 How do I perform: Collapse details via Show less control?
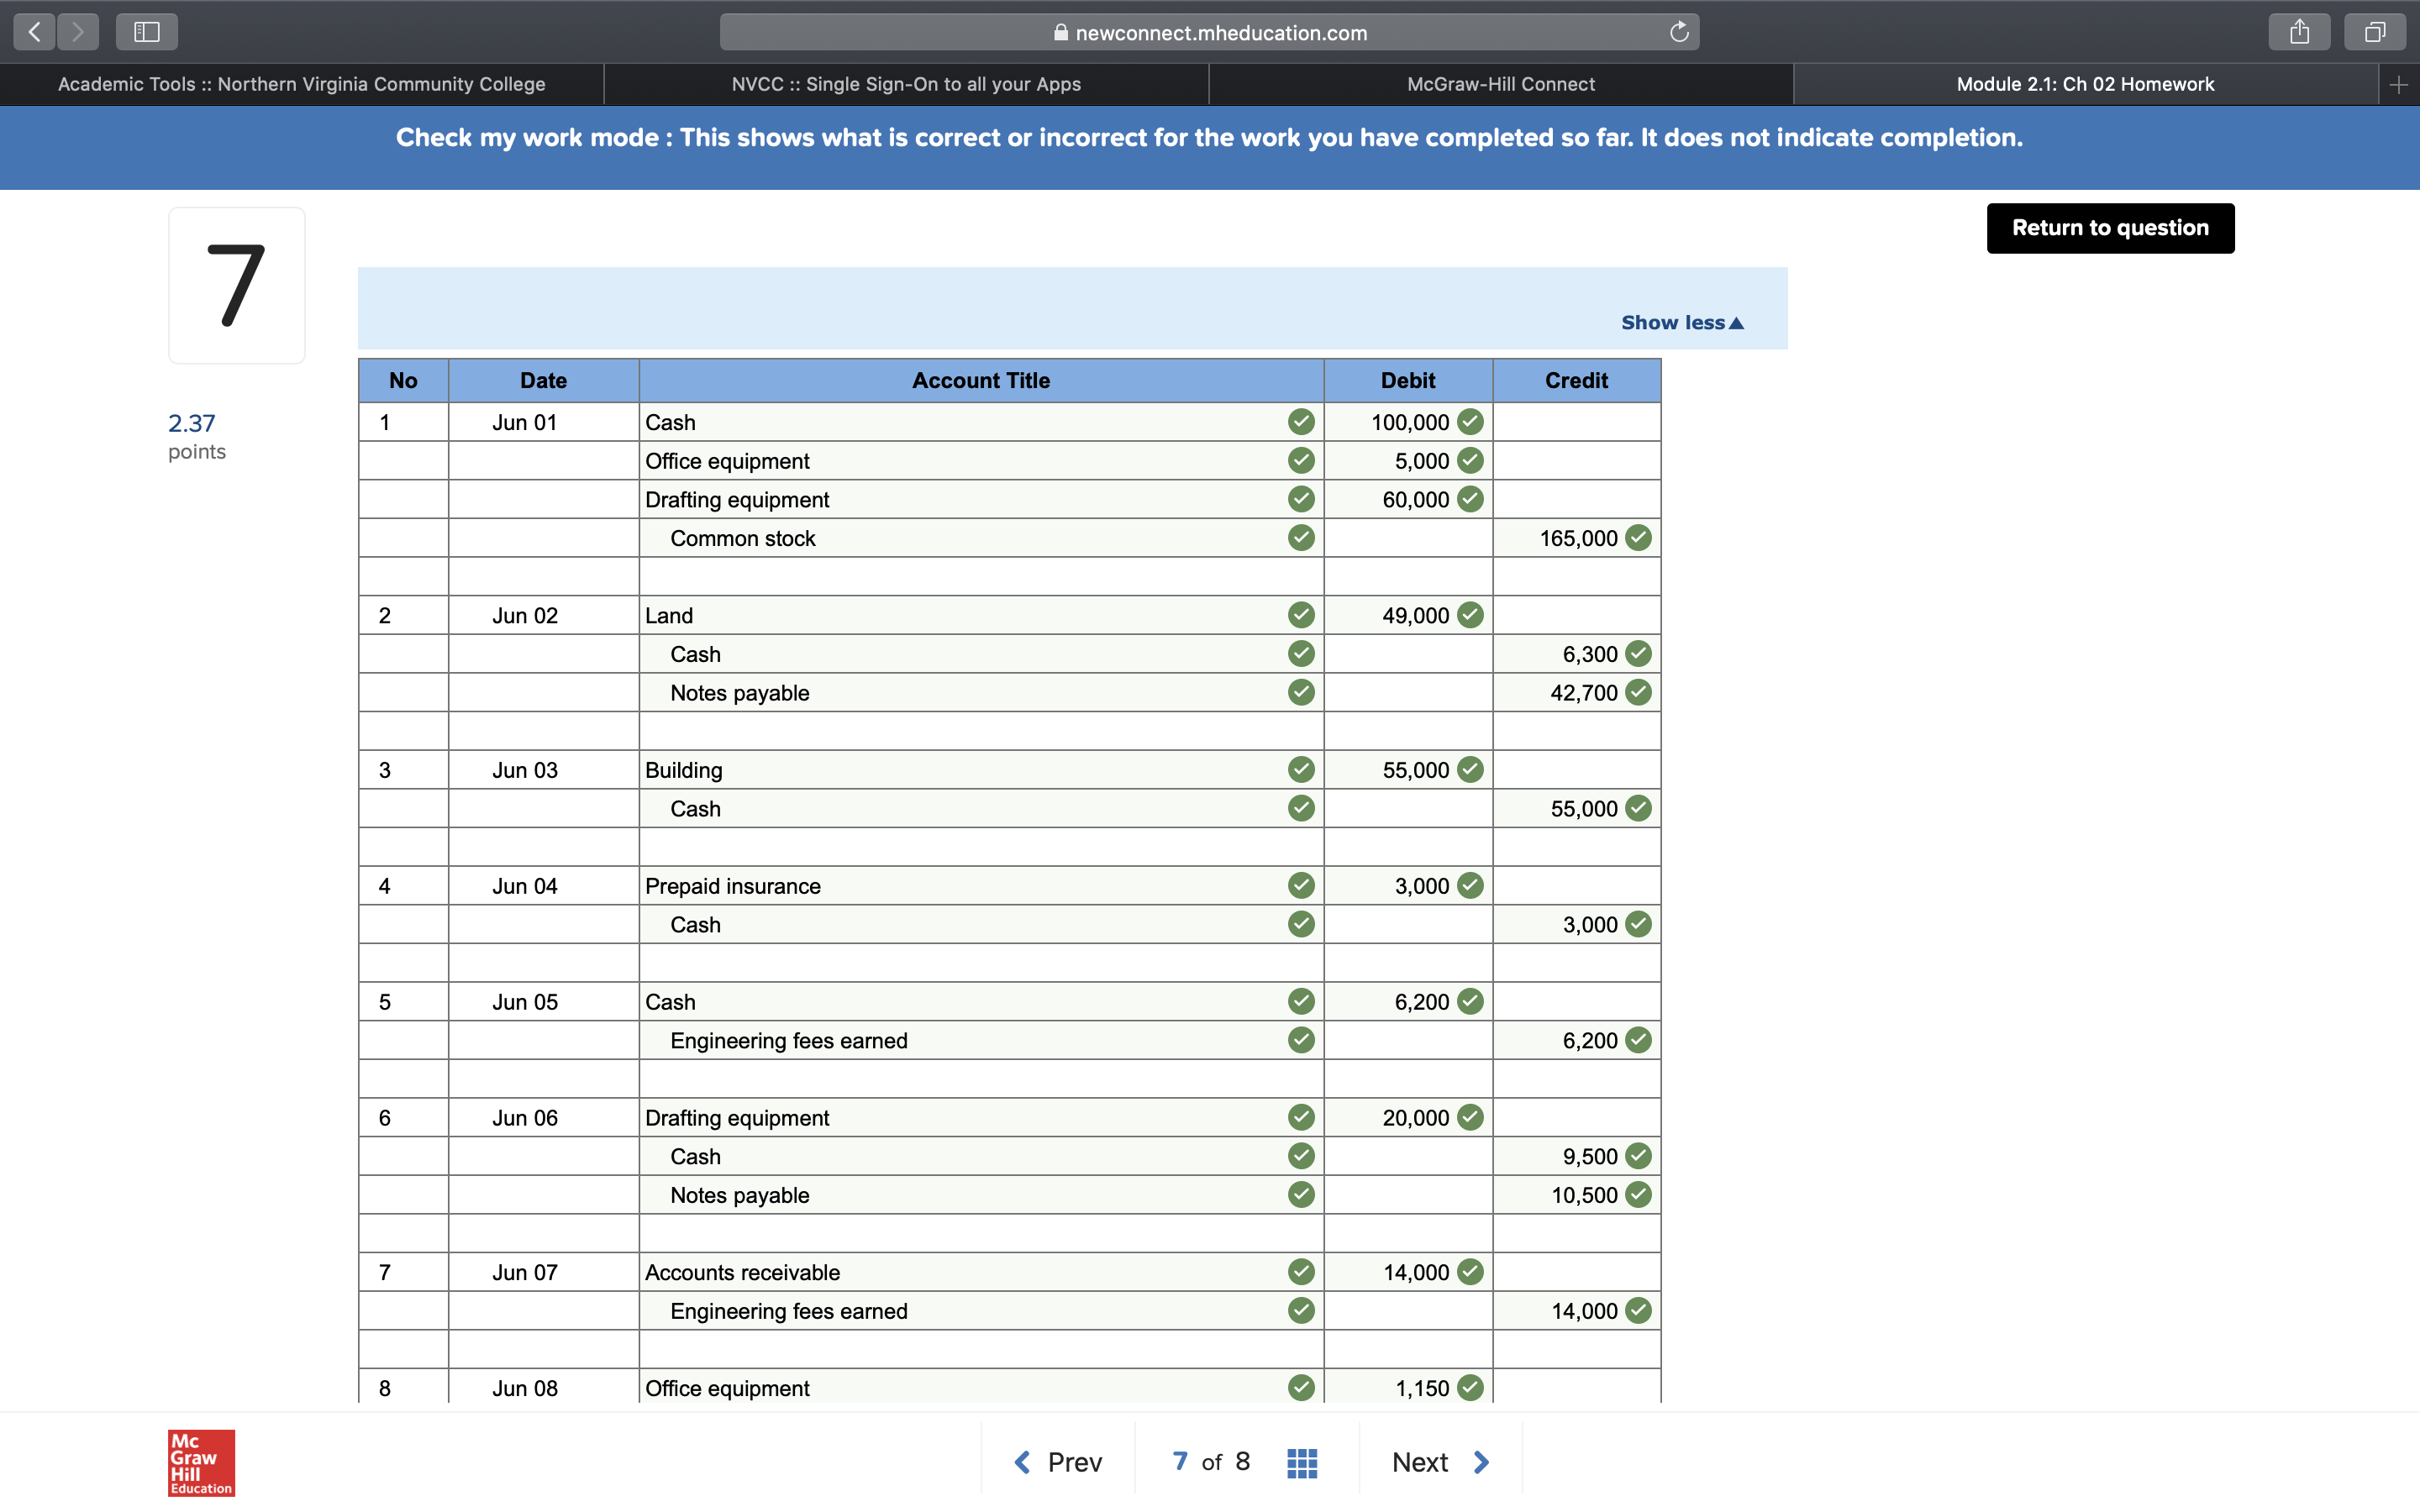point(1682,322)
